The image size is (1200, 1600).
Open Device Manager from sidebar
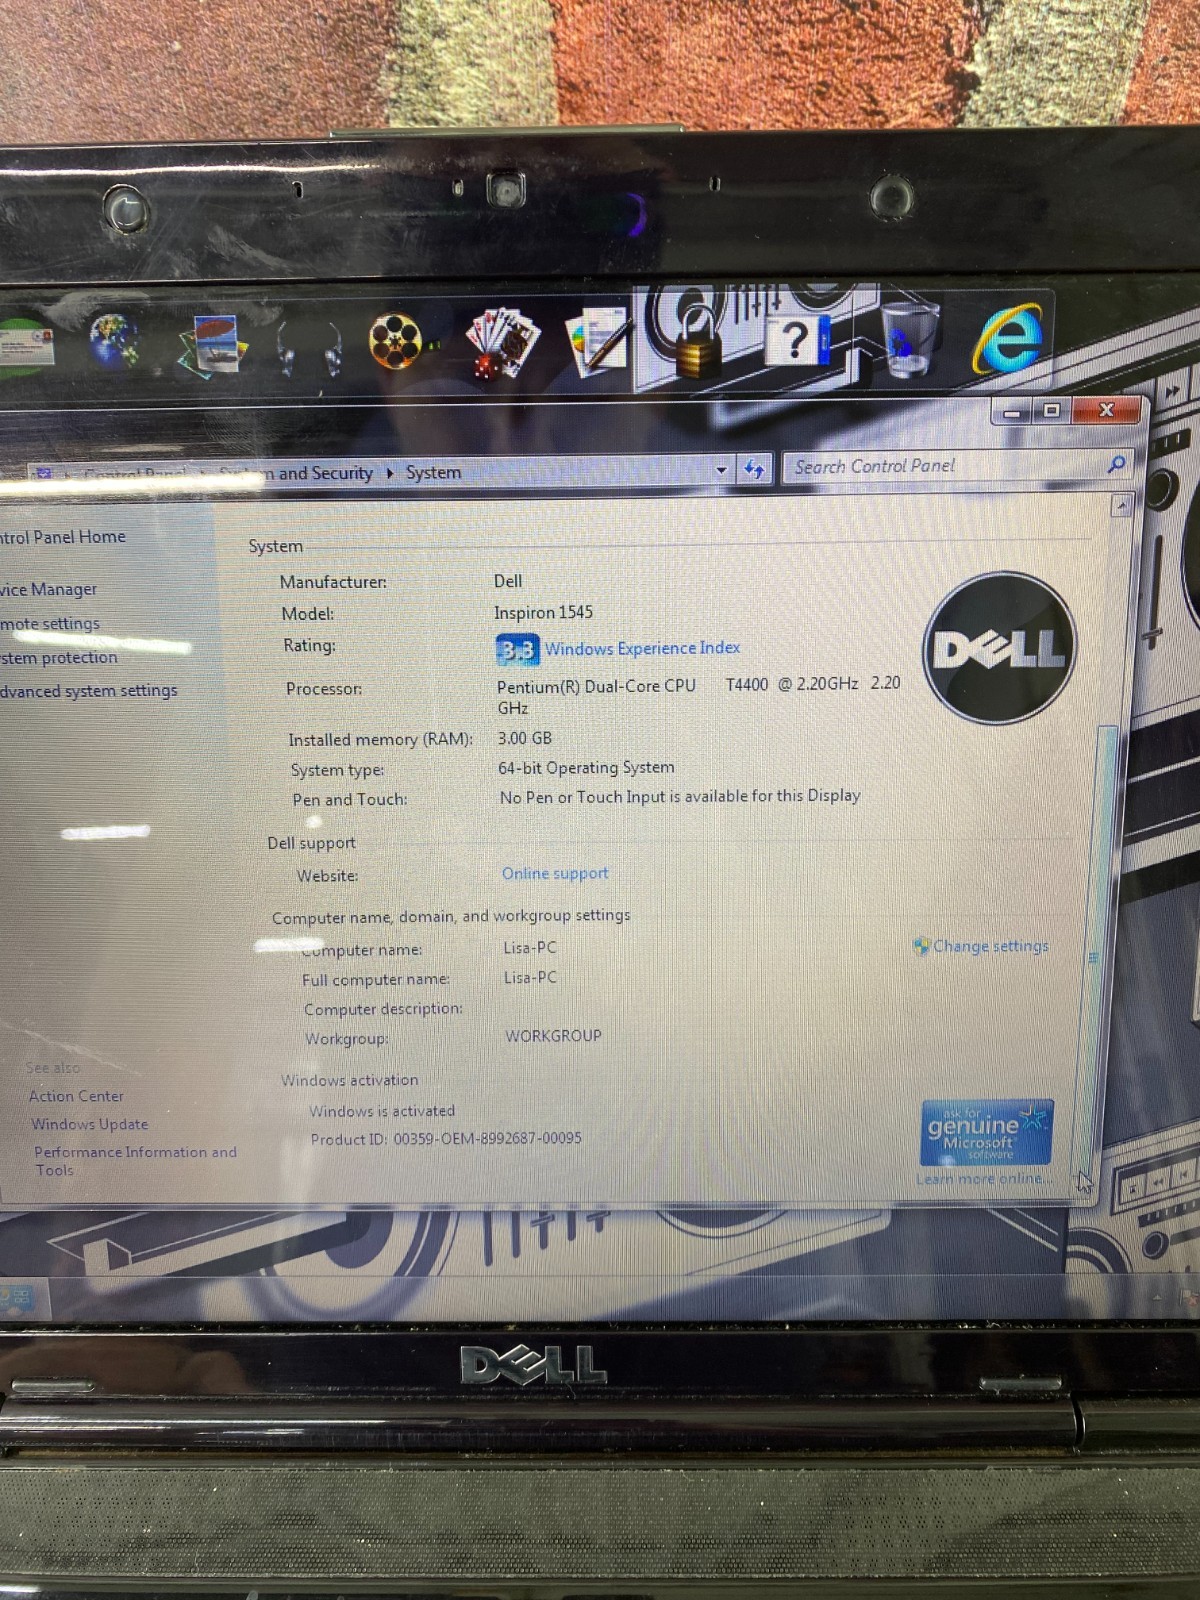pyautogui.click(x=48, y=590)
